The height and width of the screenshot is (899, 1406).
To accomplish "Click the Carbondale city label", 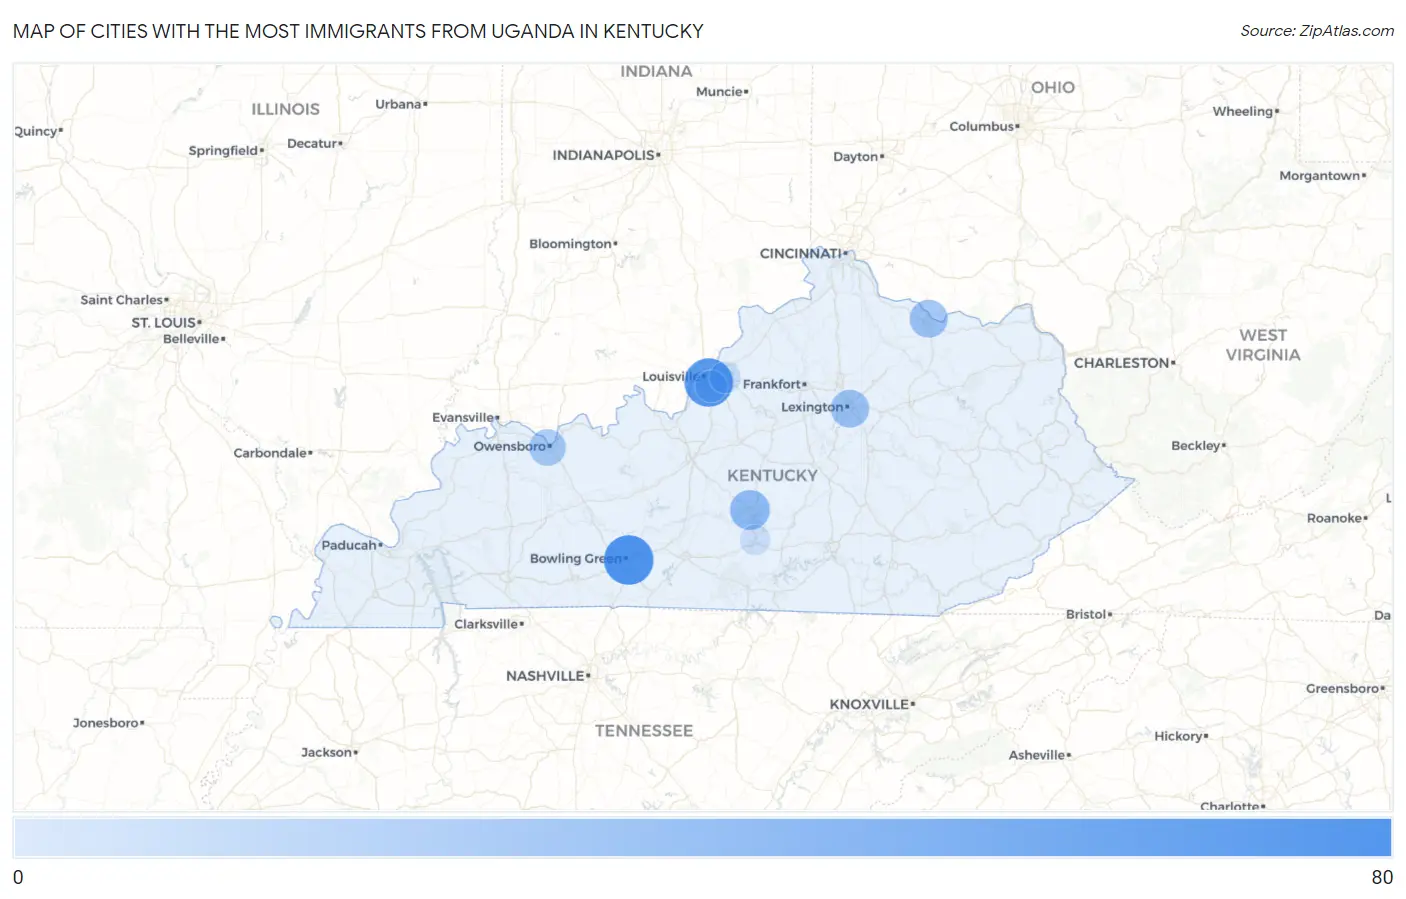I will coord(270,453).
